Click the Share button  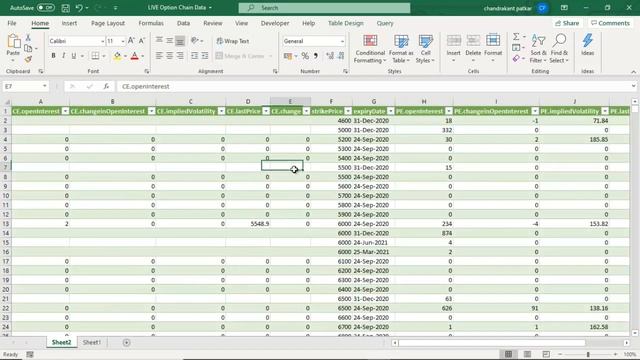click(567, 23)
